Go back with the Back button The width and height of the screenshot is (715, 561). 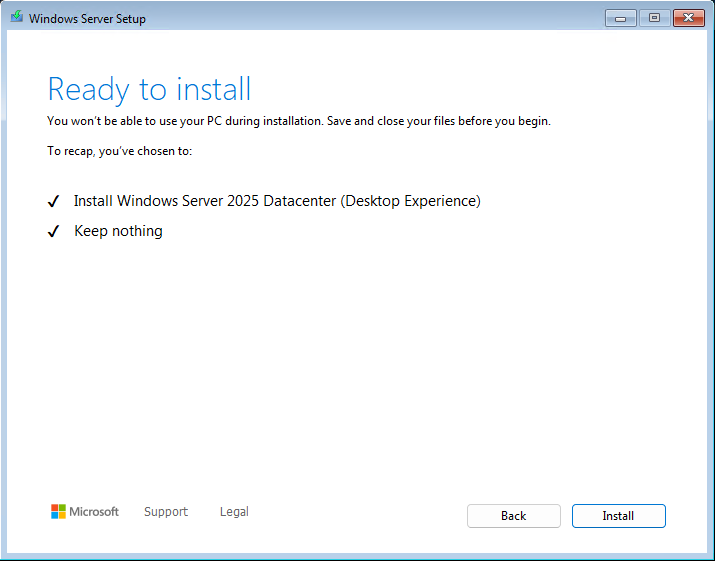pyautogui.click(x=513, y=516)
